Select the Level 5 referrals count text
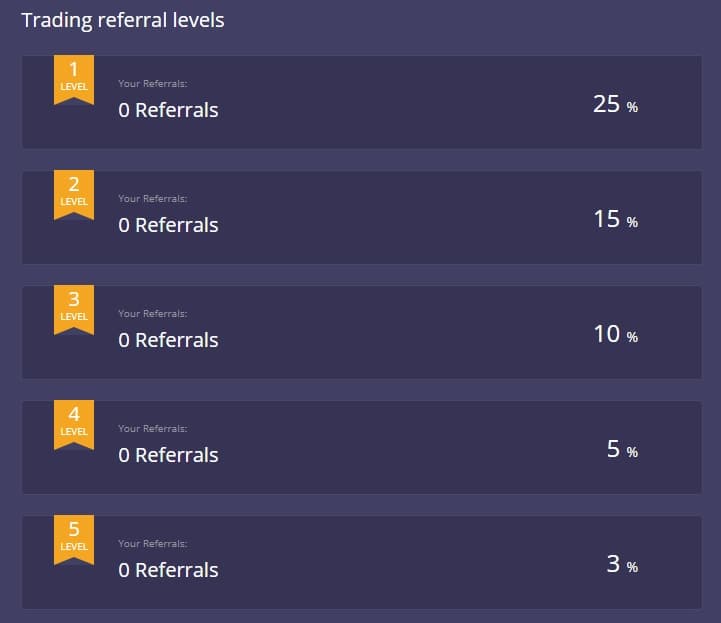The height and width of the screenshot is (623, 721). click(168, 570)
